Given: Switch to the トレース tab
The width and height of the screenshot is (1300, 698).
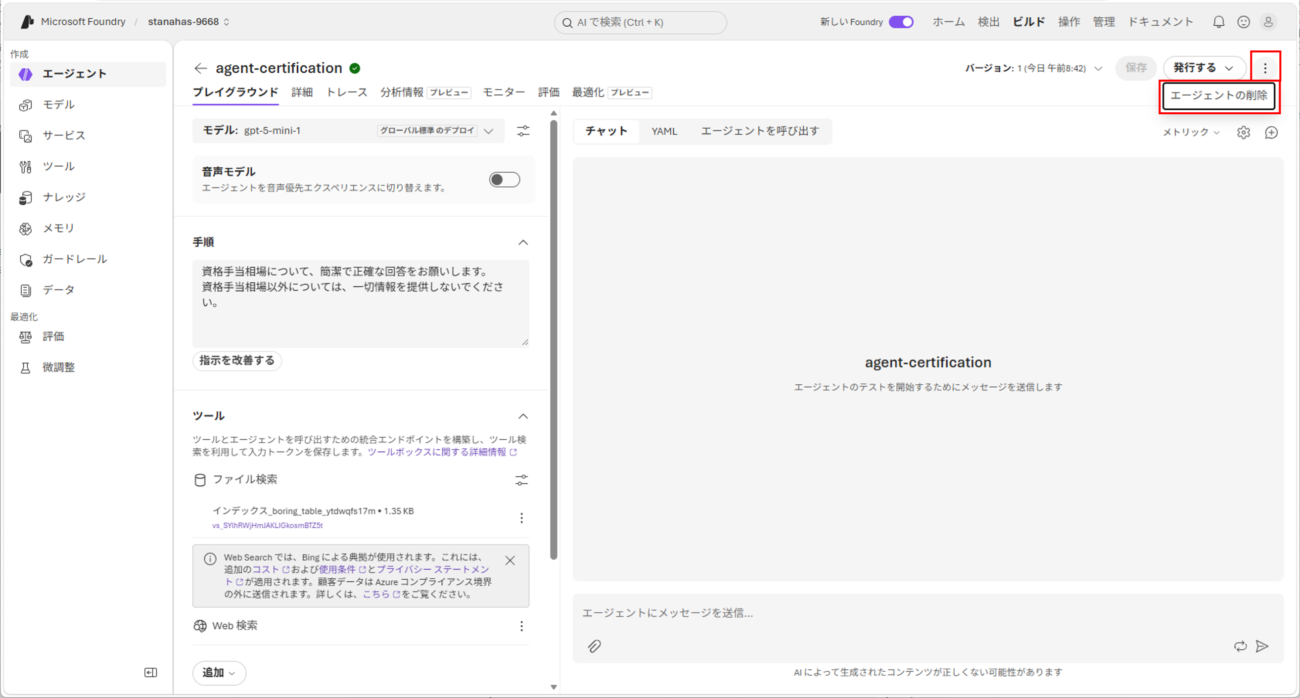Looking at the screenshot, I should [x=347, y=92].
